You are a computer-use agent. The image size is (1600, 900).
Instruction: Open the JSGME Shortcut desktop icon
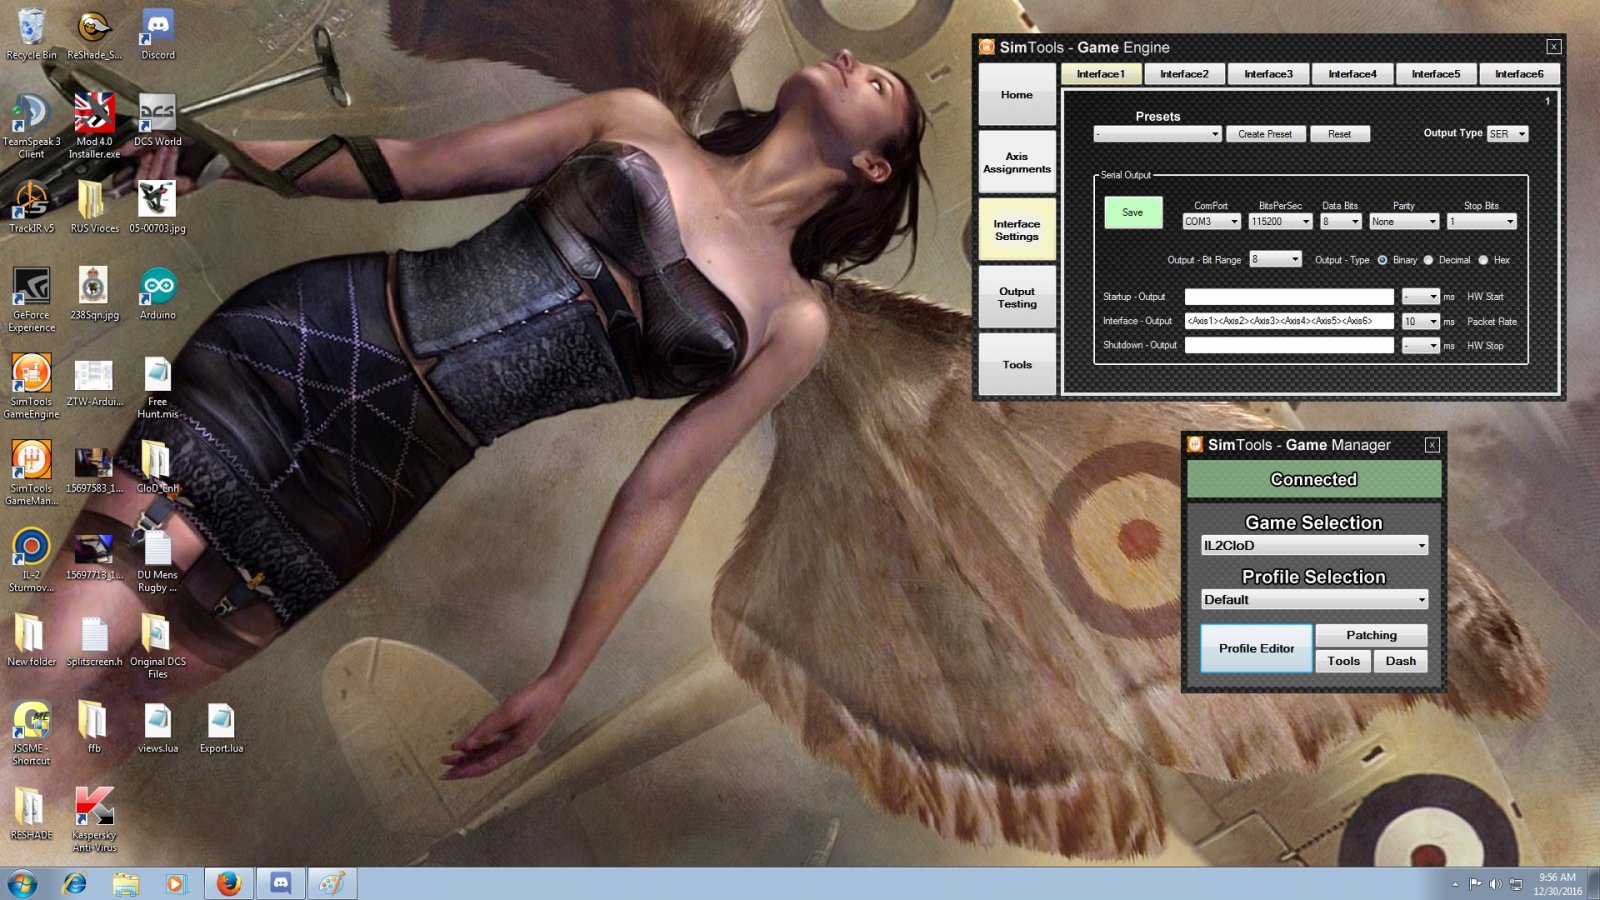[x=31, y=733]
